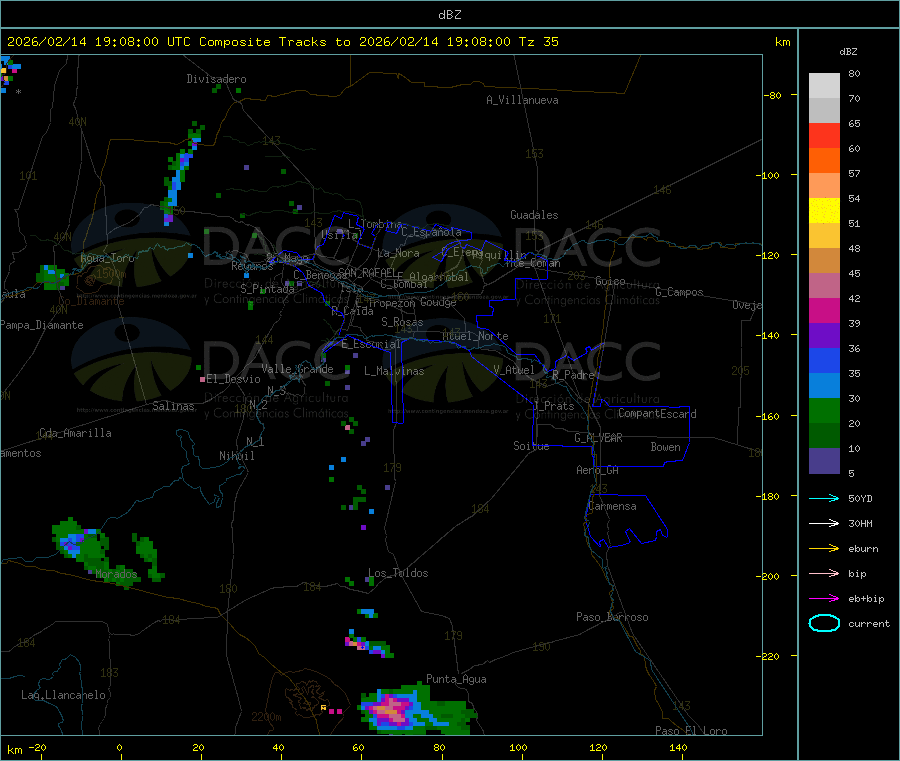Click the 'L_Malvinas' map label
Viewport: 900px width, 761px height.
tap(394, 371)
